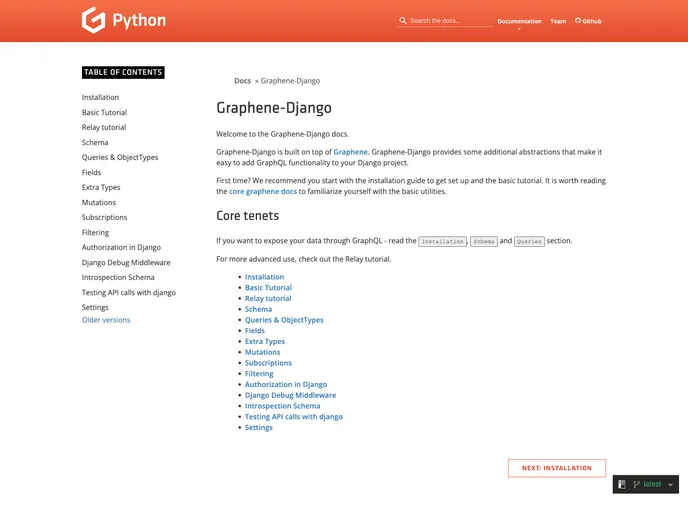This screenshot has width=688, height=512.
Task: Open Django Debug Middleware in sidebar
Action: click(126, 262)
